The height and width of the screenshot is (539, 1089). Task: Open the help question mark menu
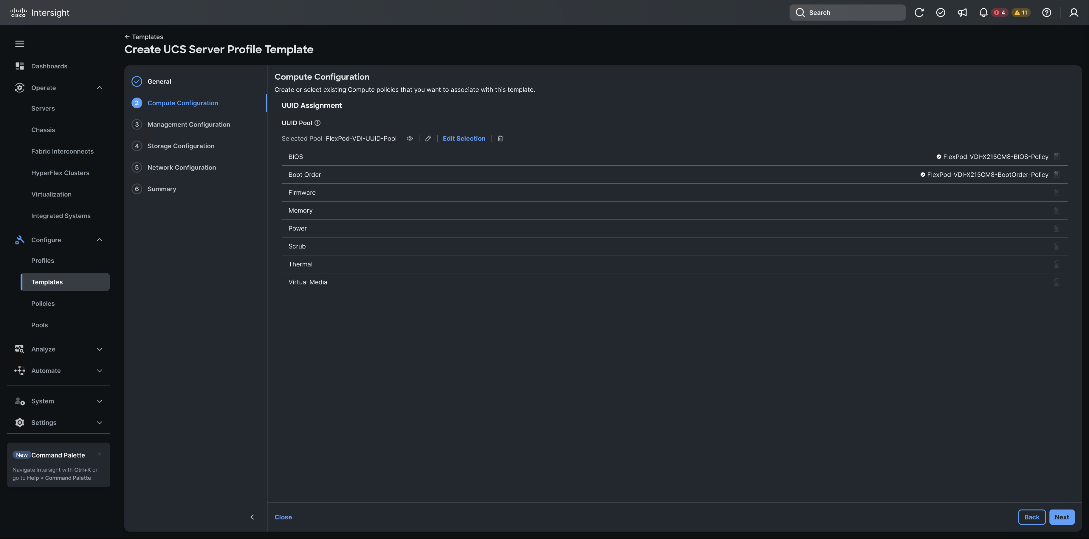[1047, 13]
